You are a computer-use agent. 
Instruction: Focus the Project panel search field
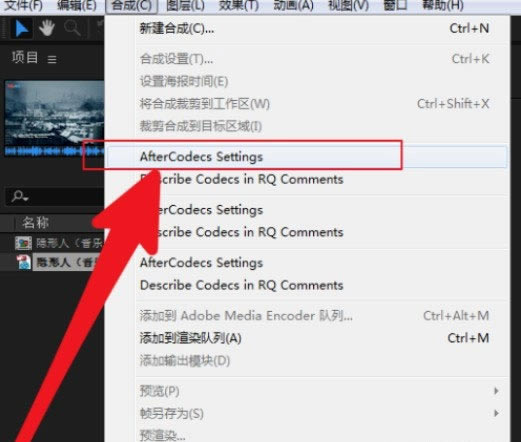[x=55, y=197]
